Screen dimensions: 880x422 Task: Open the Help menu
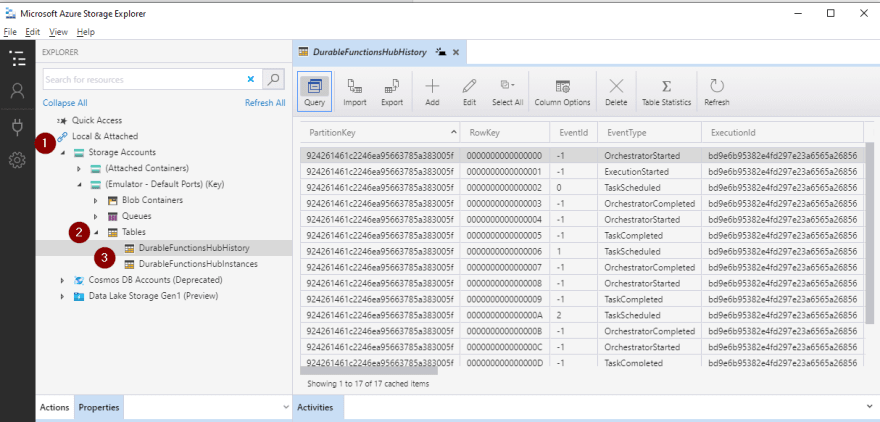pyautogui.click(x=86, y=32)
